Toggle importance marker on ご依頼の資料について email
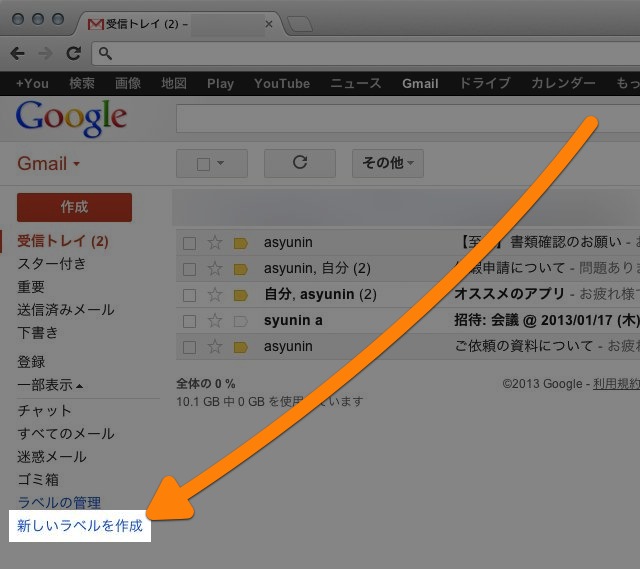The width and height of the screenshot is (640, 569). pyautogui.click(x=241, y=348)
